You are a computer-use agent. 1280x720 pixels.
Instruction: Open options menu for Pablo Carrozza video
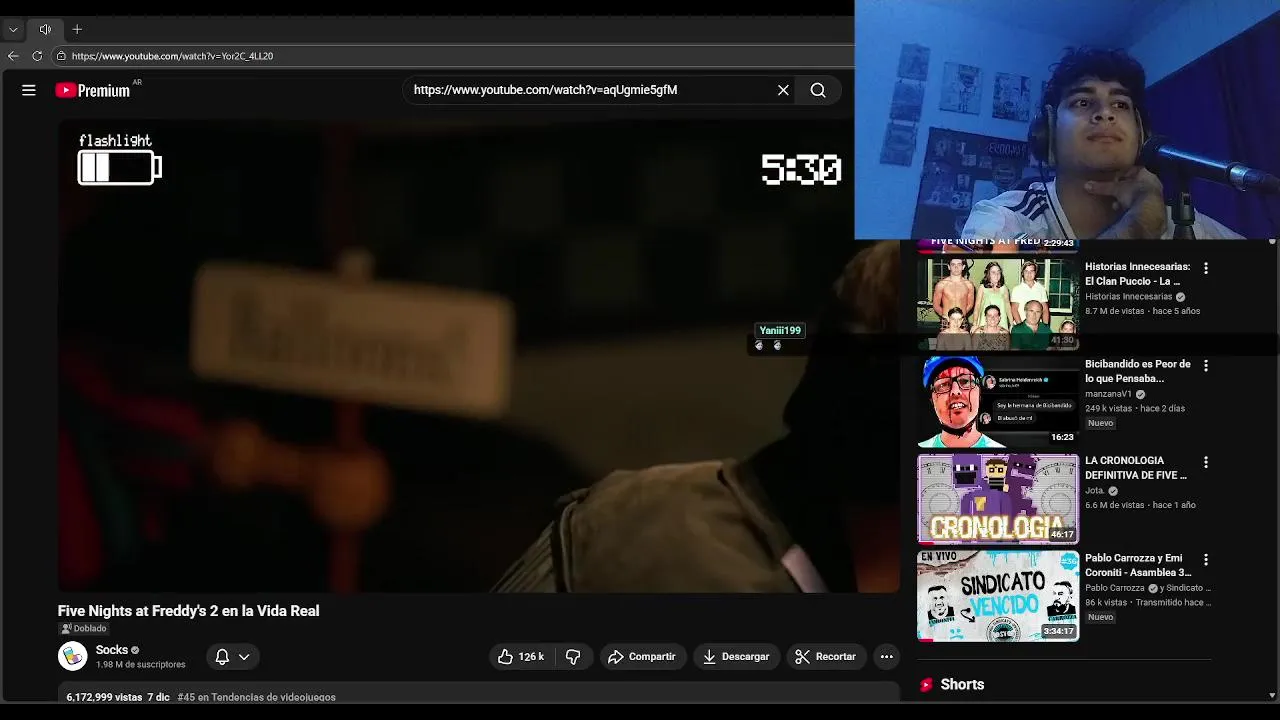coord(1205,559)
